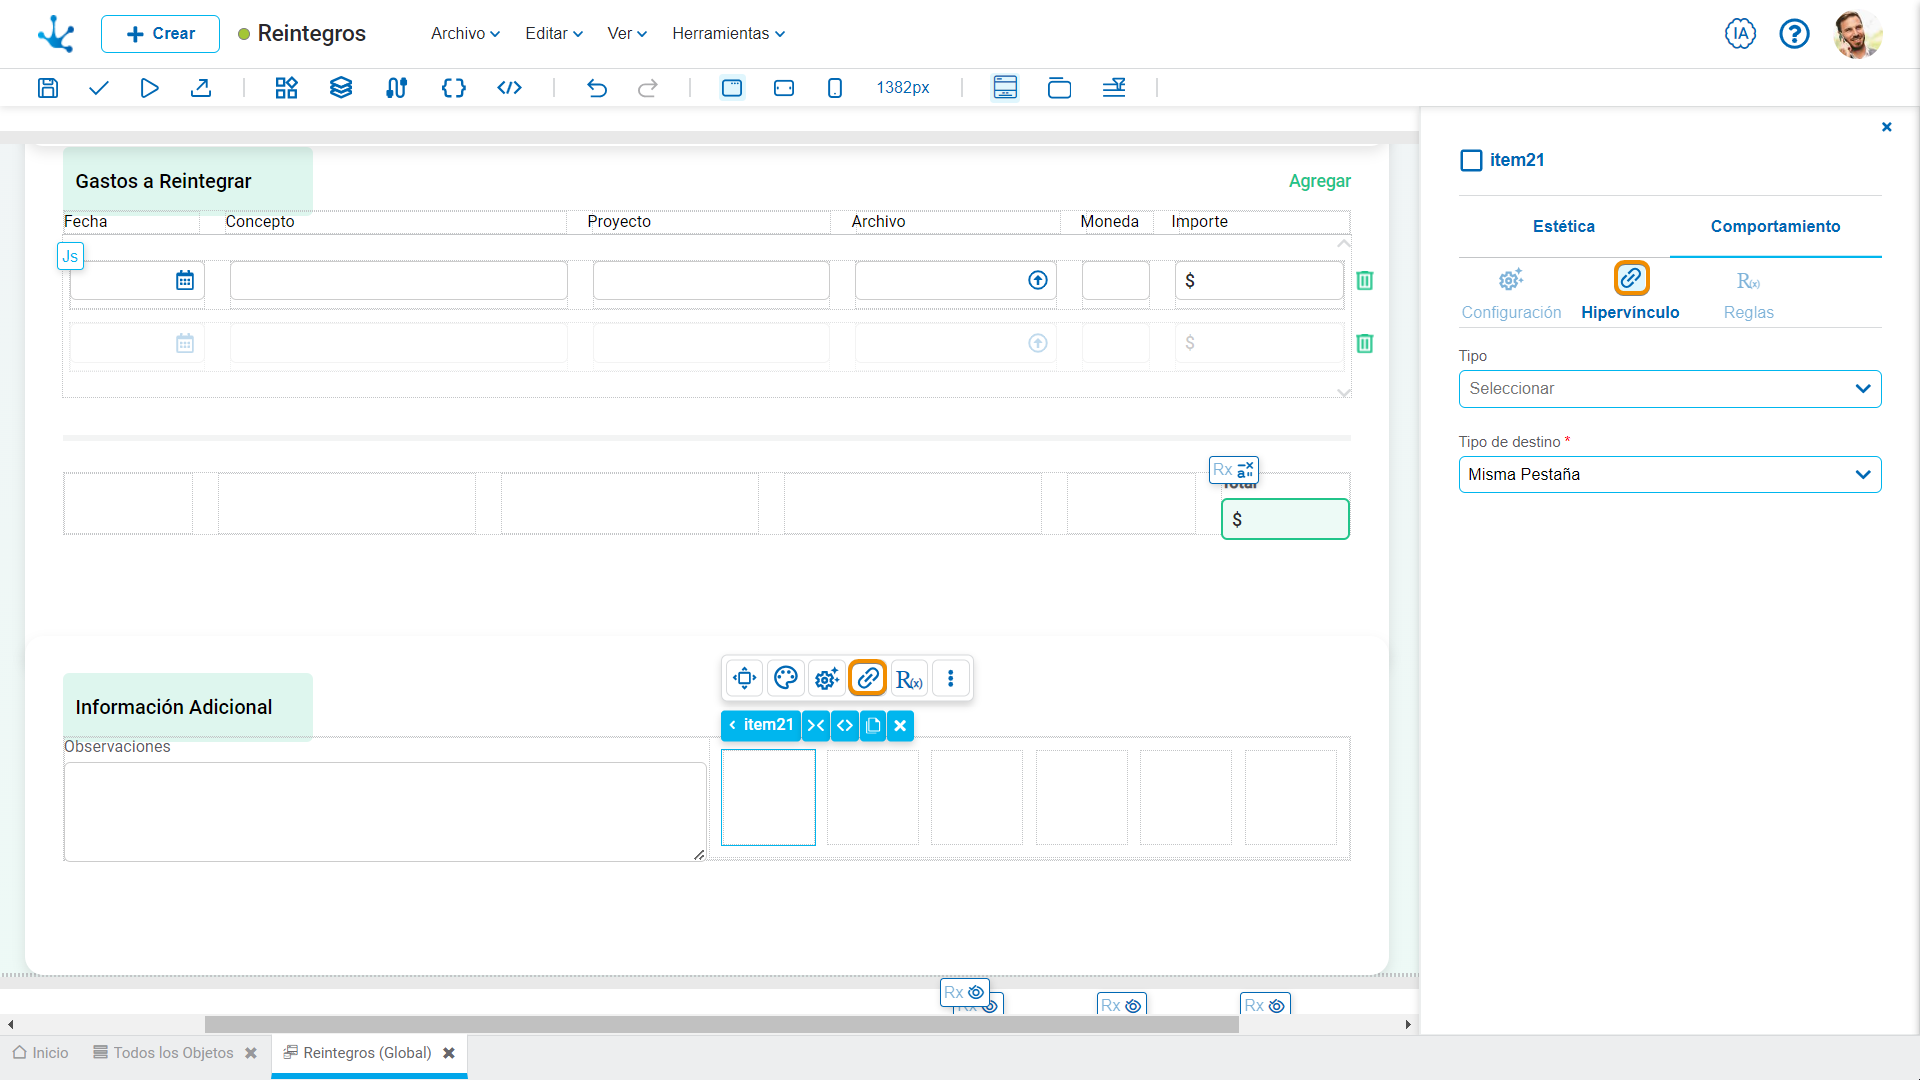1920x1080 pixels.
Task: Open the gear configuration icon in floating toolbar
Action: (827, 679)
